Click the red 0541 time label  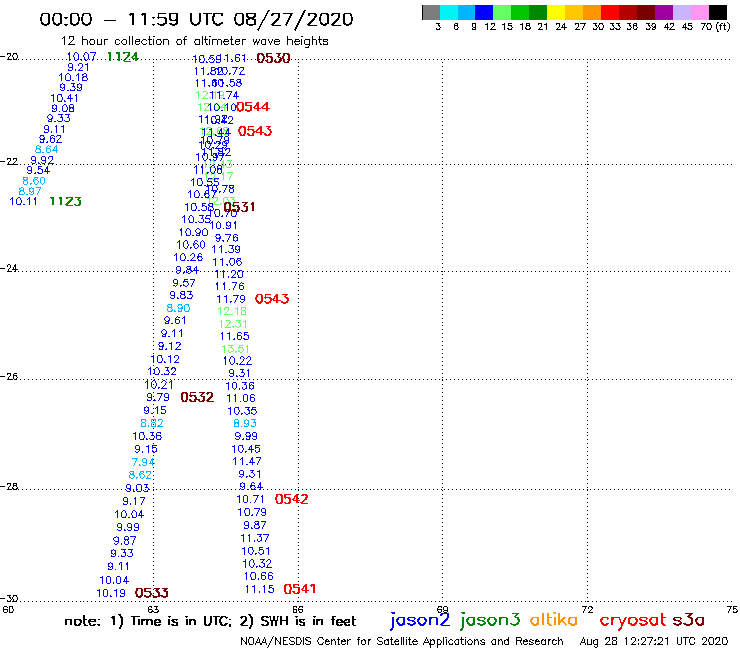[300, 589]
